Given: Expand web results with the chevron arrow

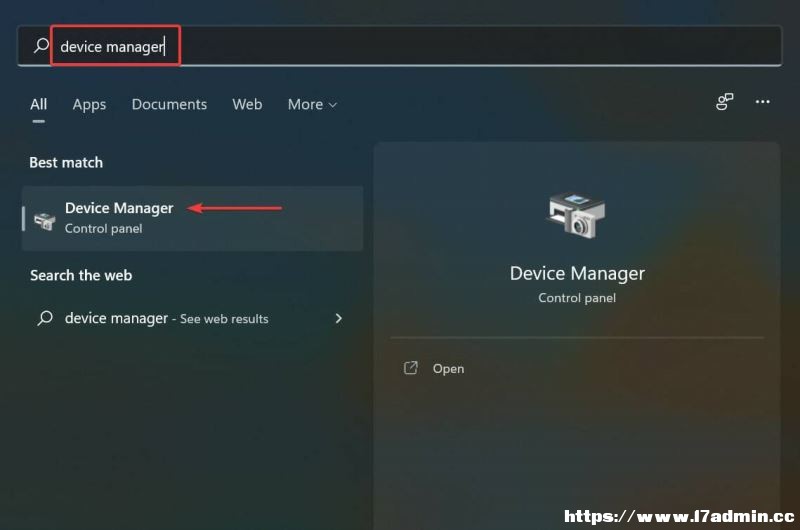Looking at the screenshot, I should [x=338, y=318].
